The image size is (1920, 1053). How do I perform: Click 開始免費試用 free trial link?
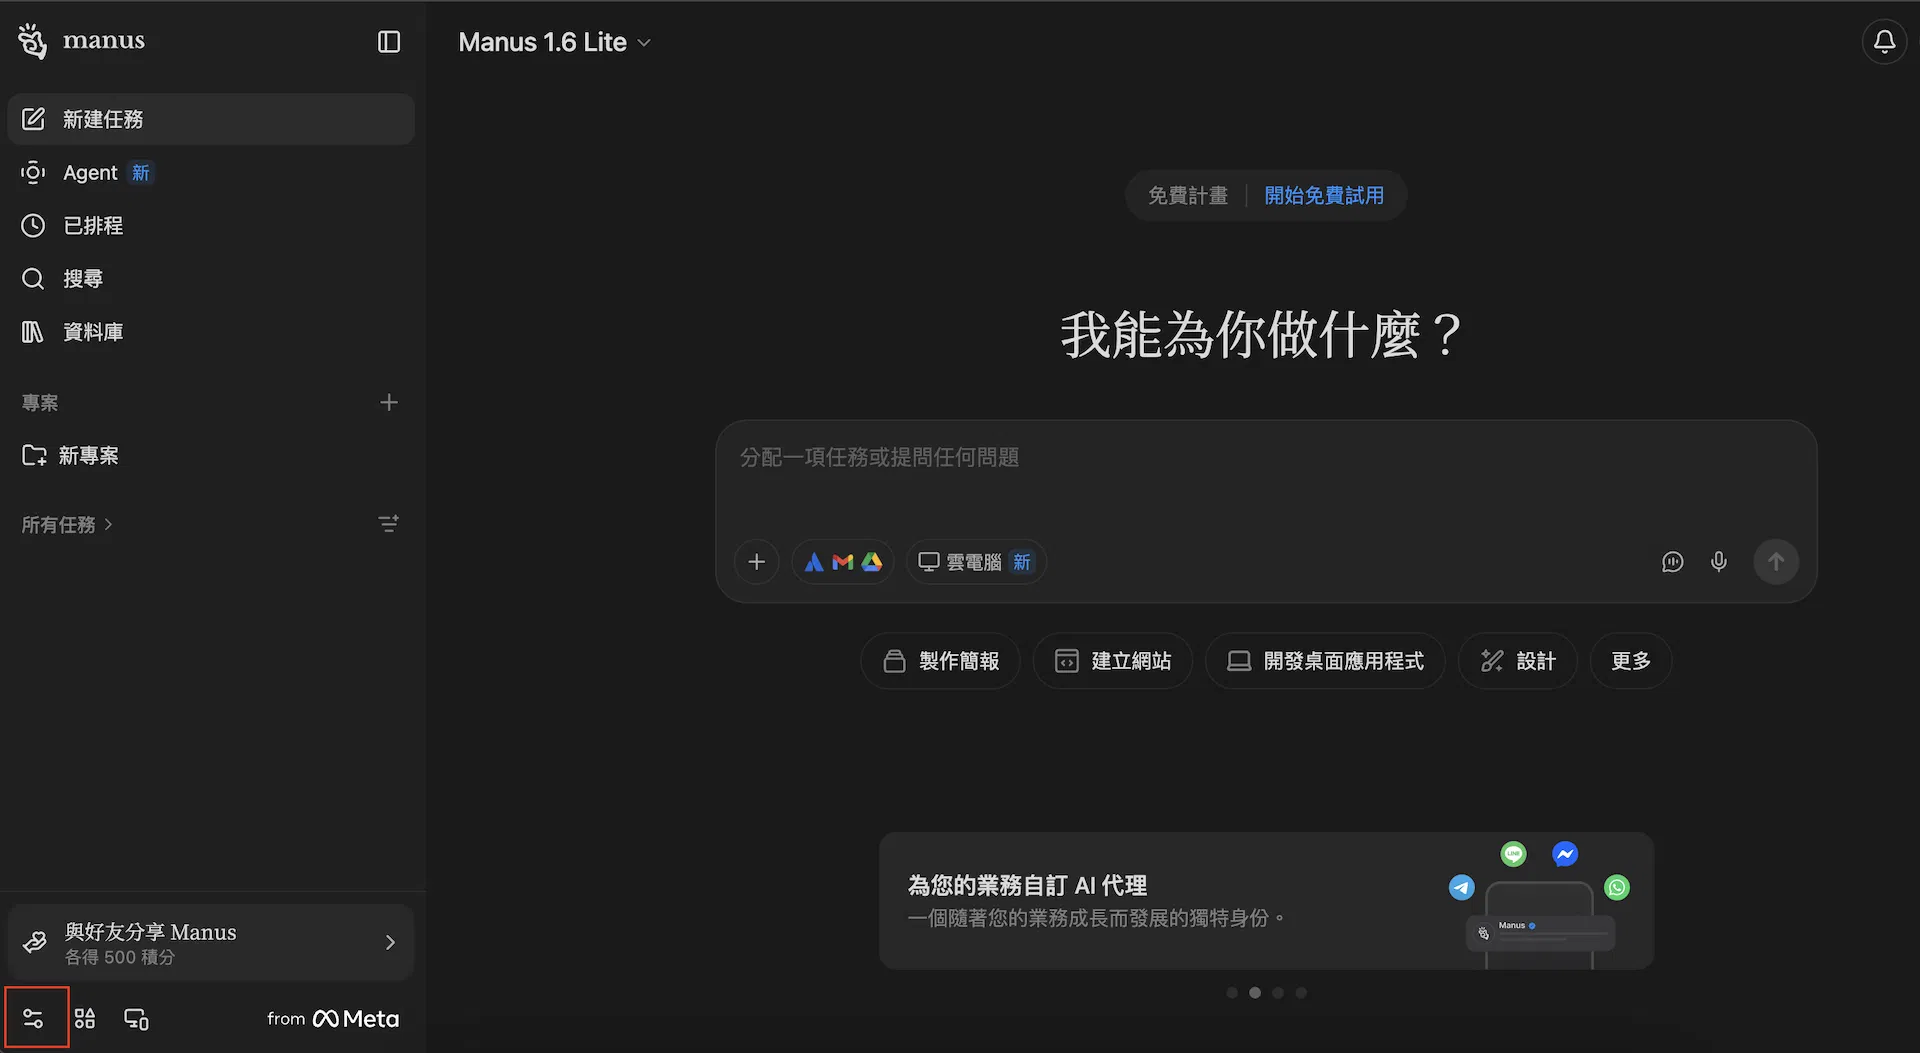[1324, 196]
